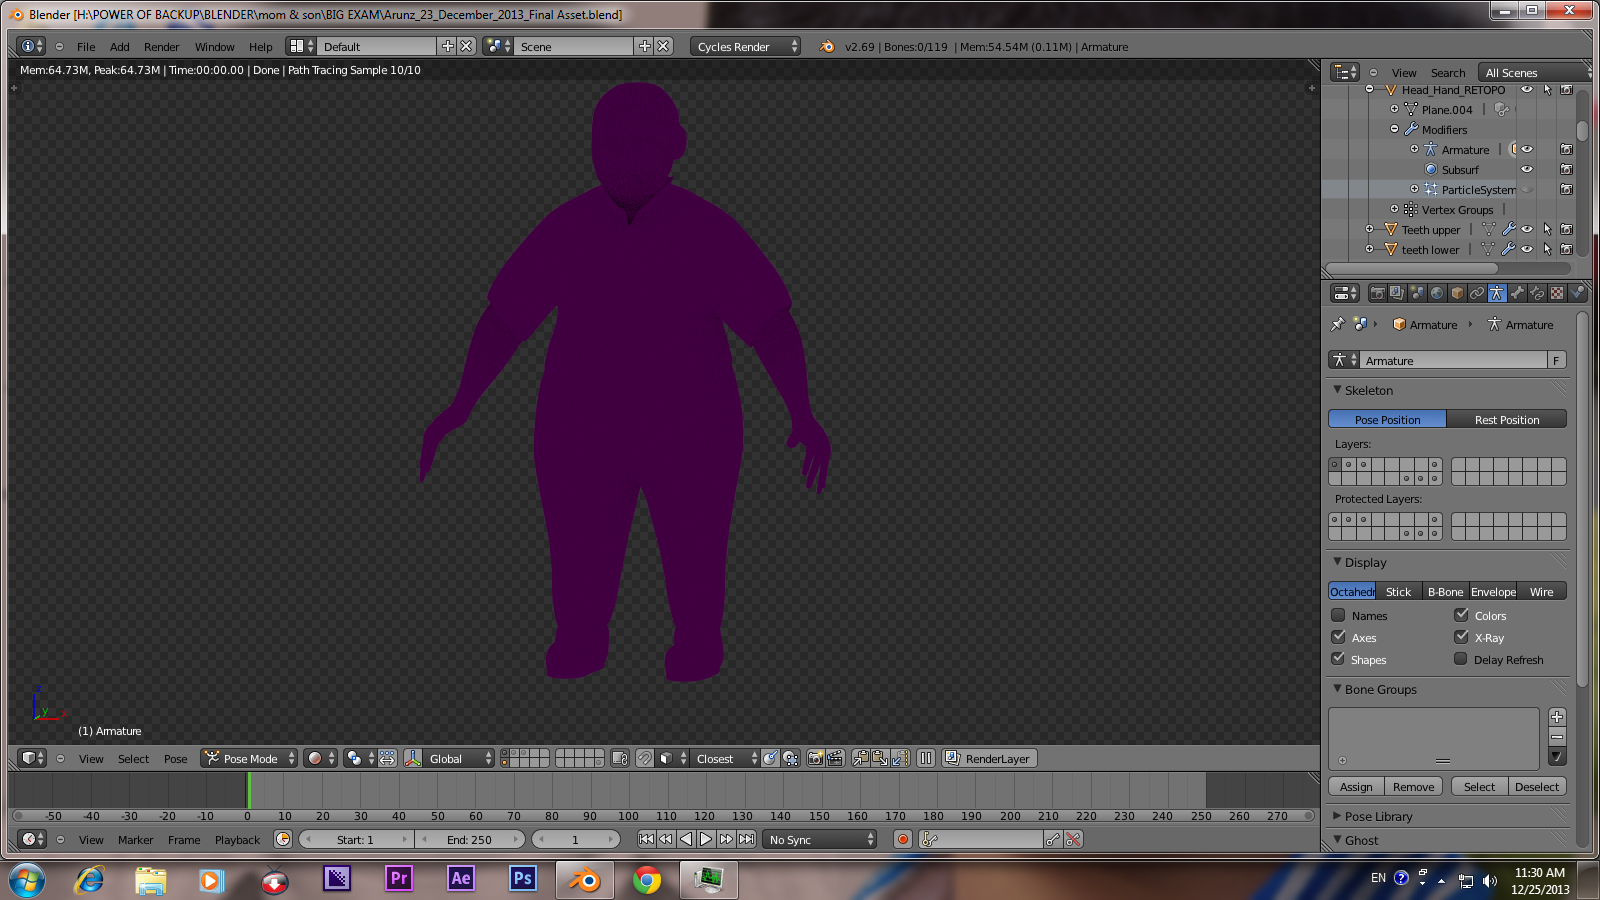The image size is (1600, 900).
Task: Open the Render menu
Action: [161, 46]
